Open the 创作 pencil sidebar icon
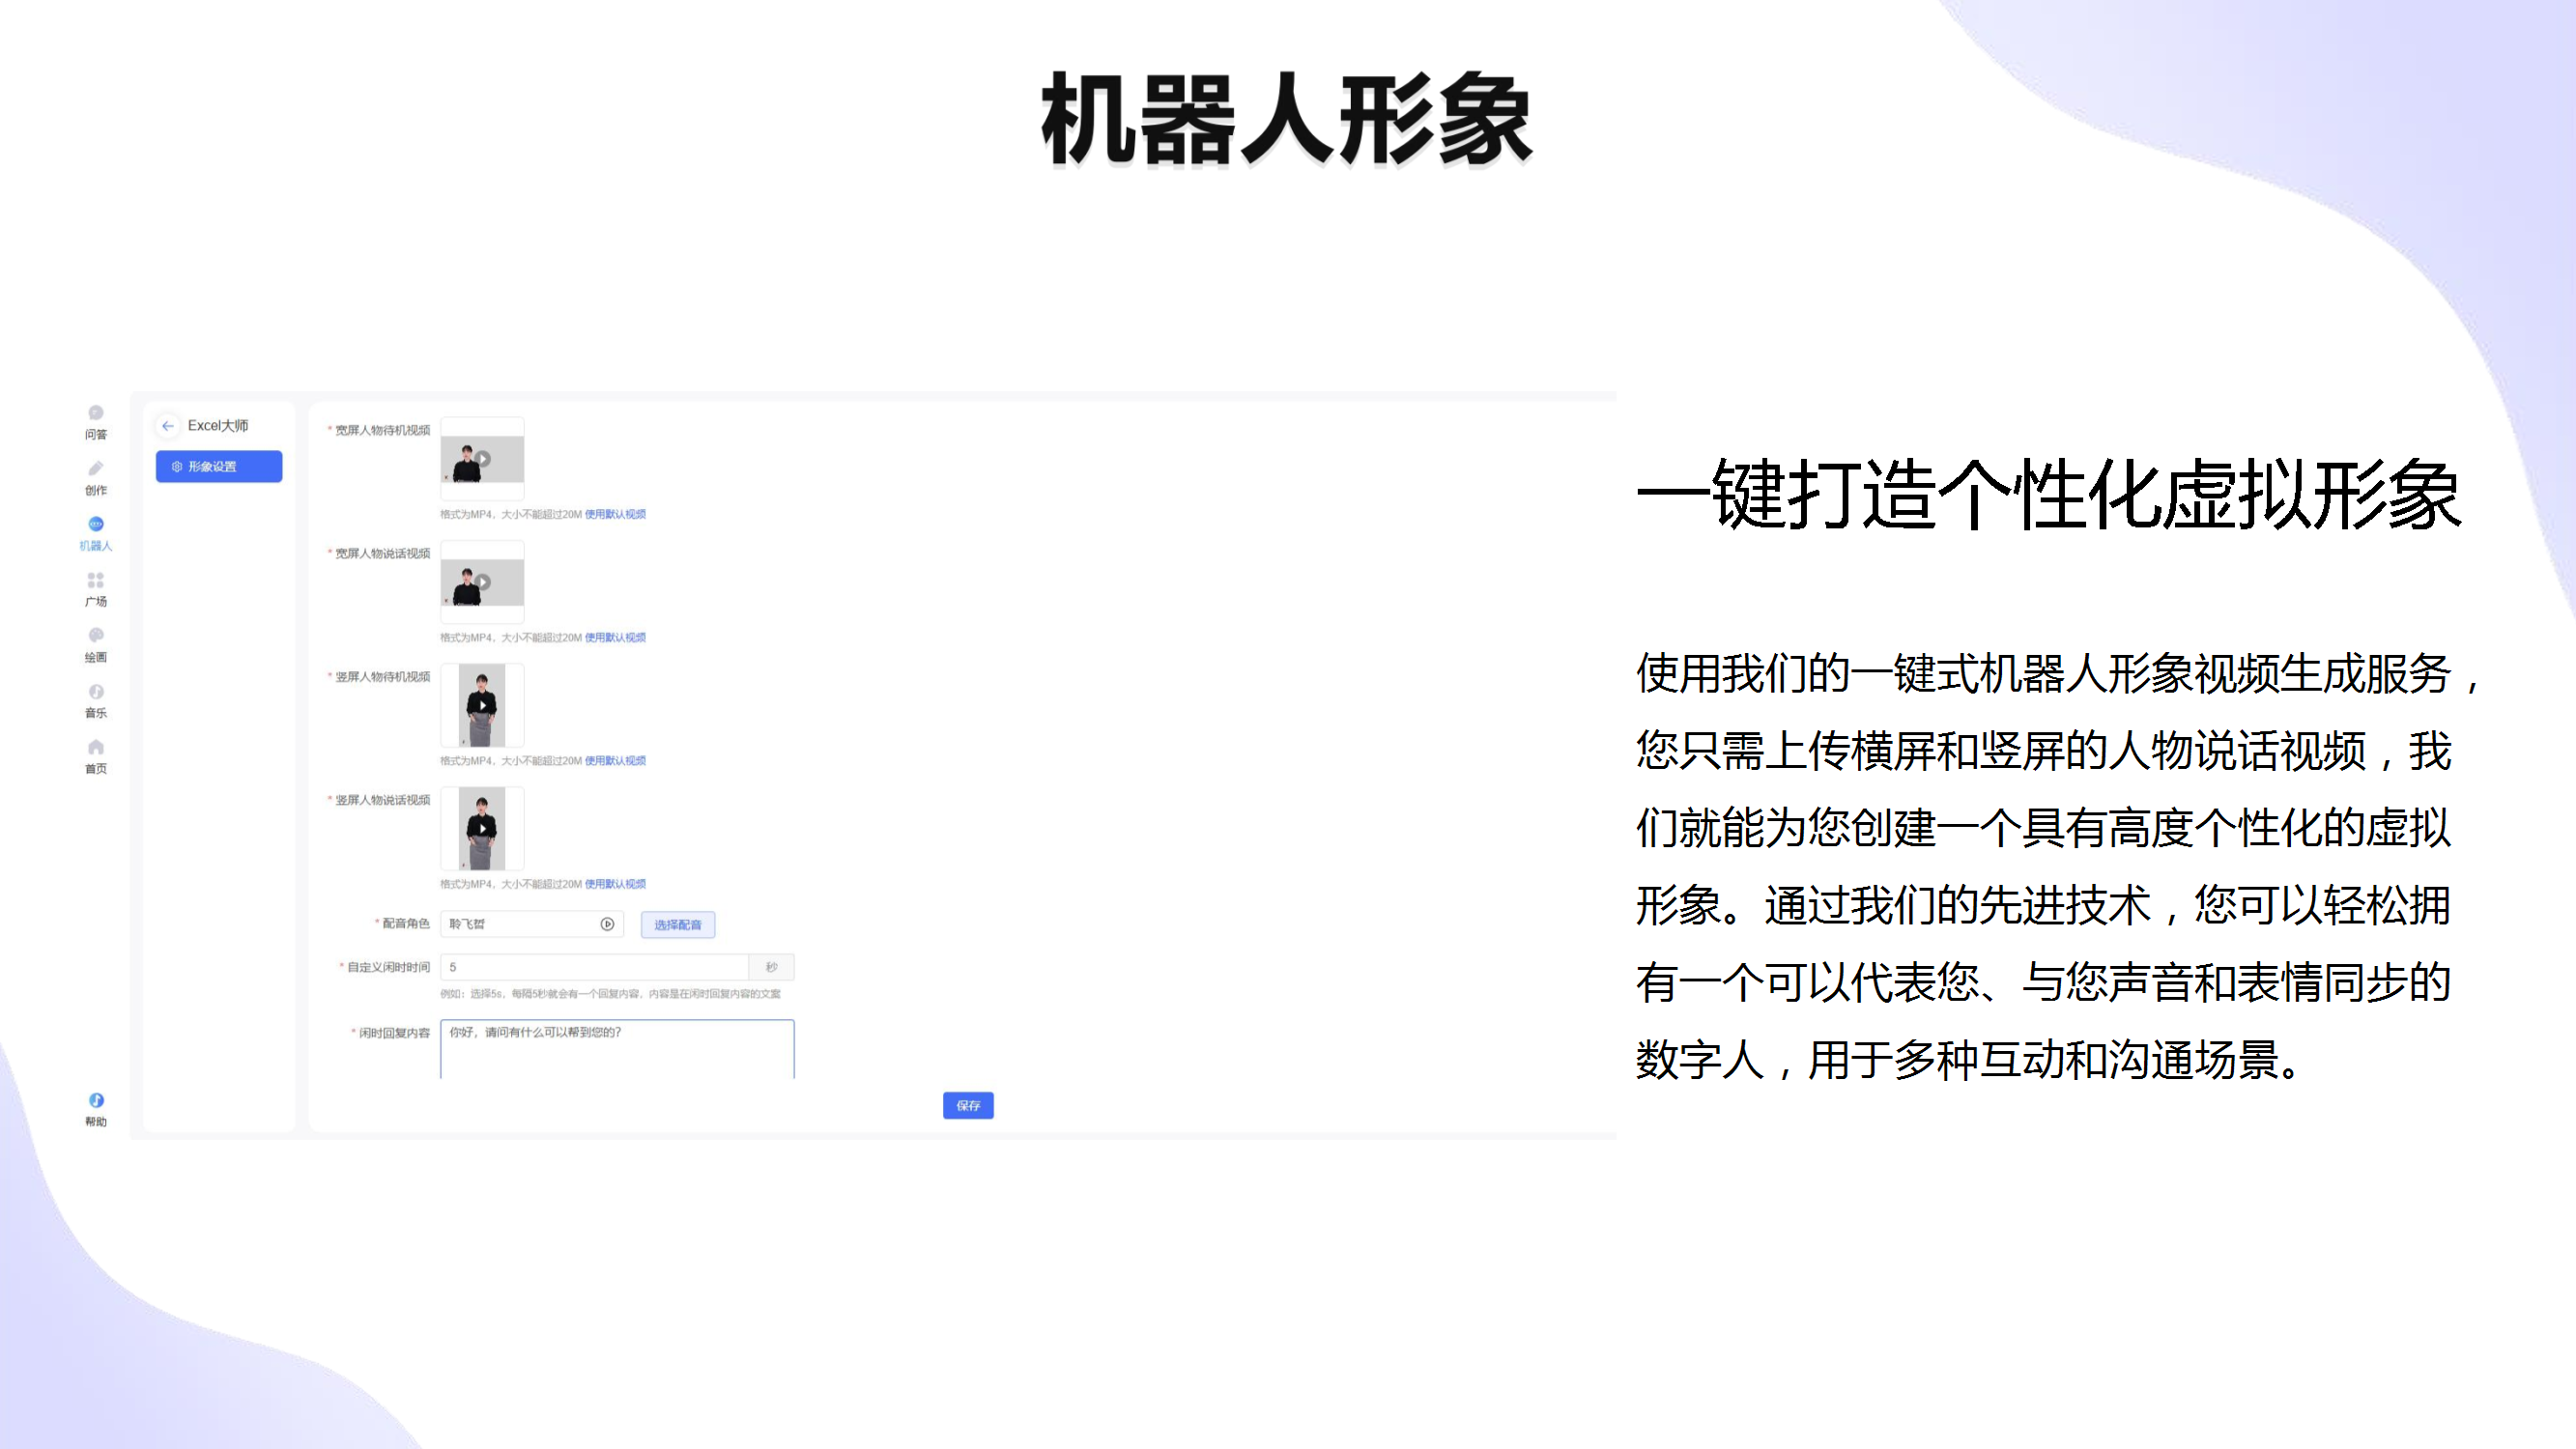The width and height of the screenshot is (2576, 1449). 96,477
